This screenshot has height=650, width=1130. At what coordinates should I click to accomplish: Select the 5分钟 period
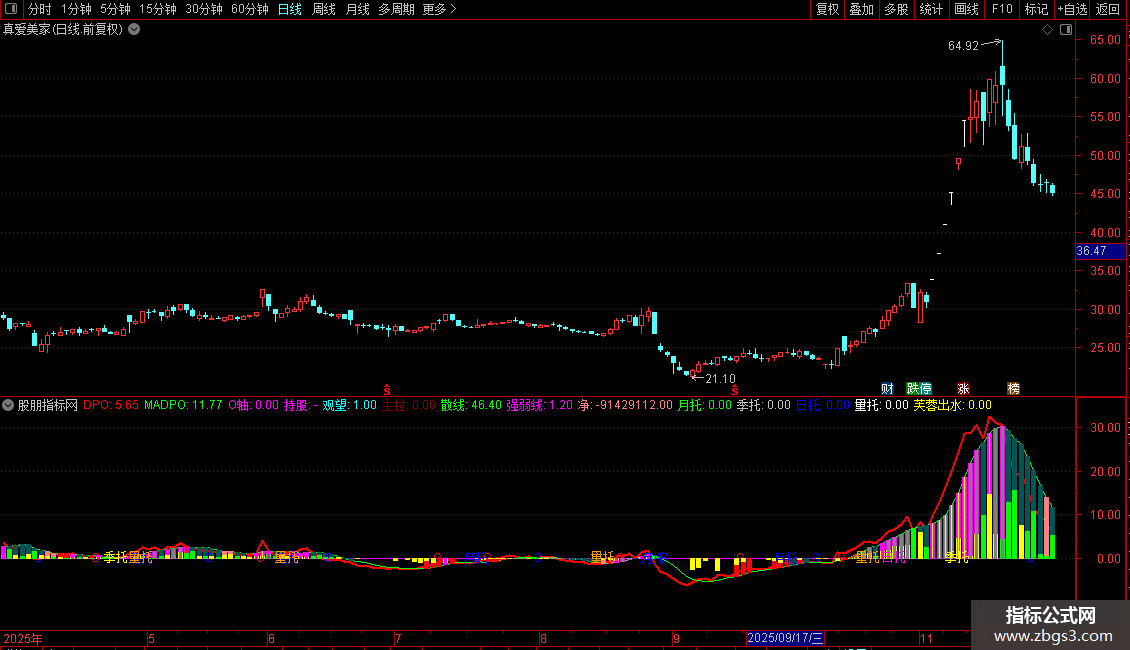click(115, 9)
